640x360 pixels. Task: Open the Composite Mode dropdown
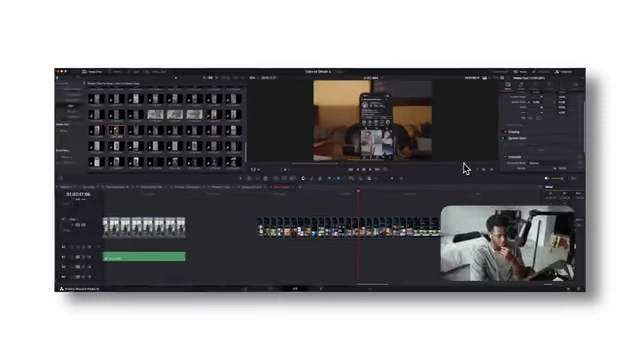(553, 163)
